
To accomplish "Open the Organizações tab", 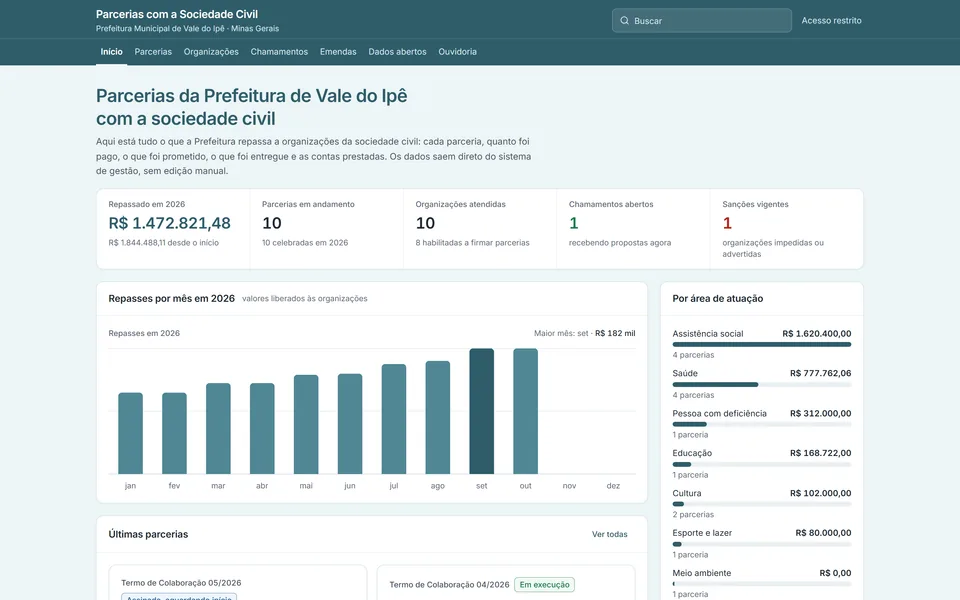I will click(211, 52).
